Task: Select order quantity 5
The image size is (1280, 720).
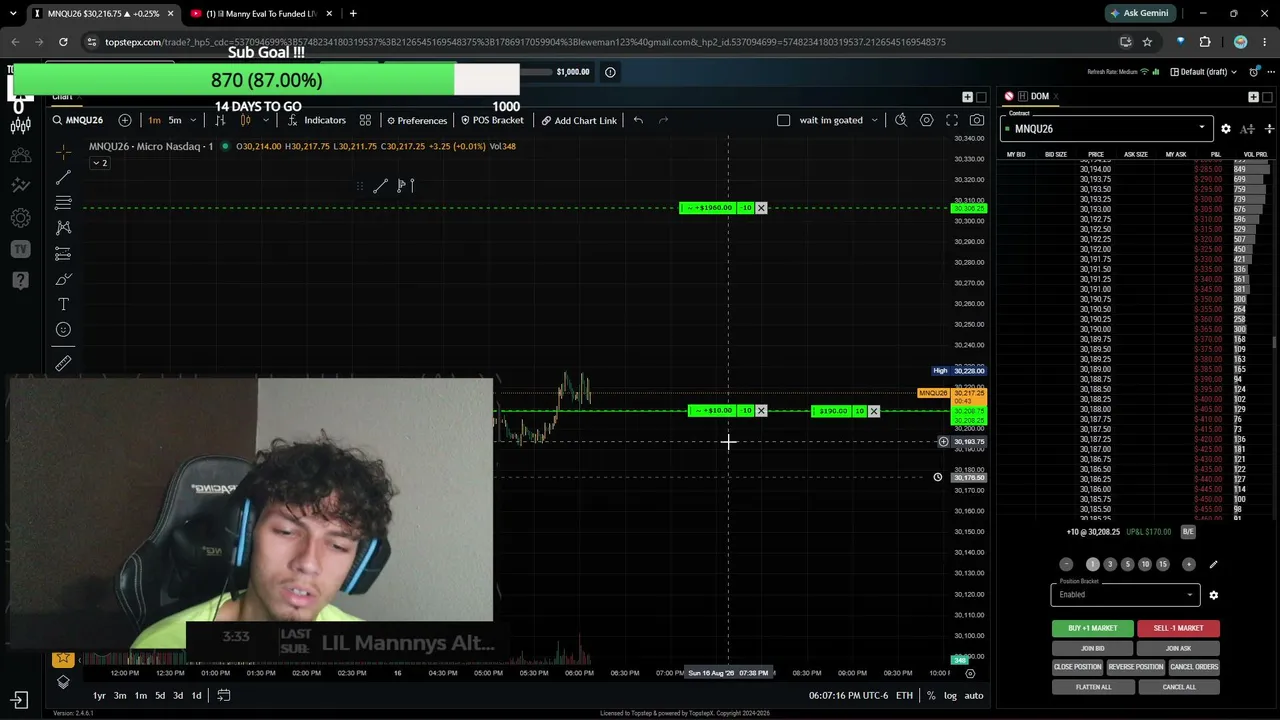Action: [x=1127, y=564]
